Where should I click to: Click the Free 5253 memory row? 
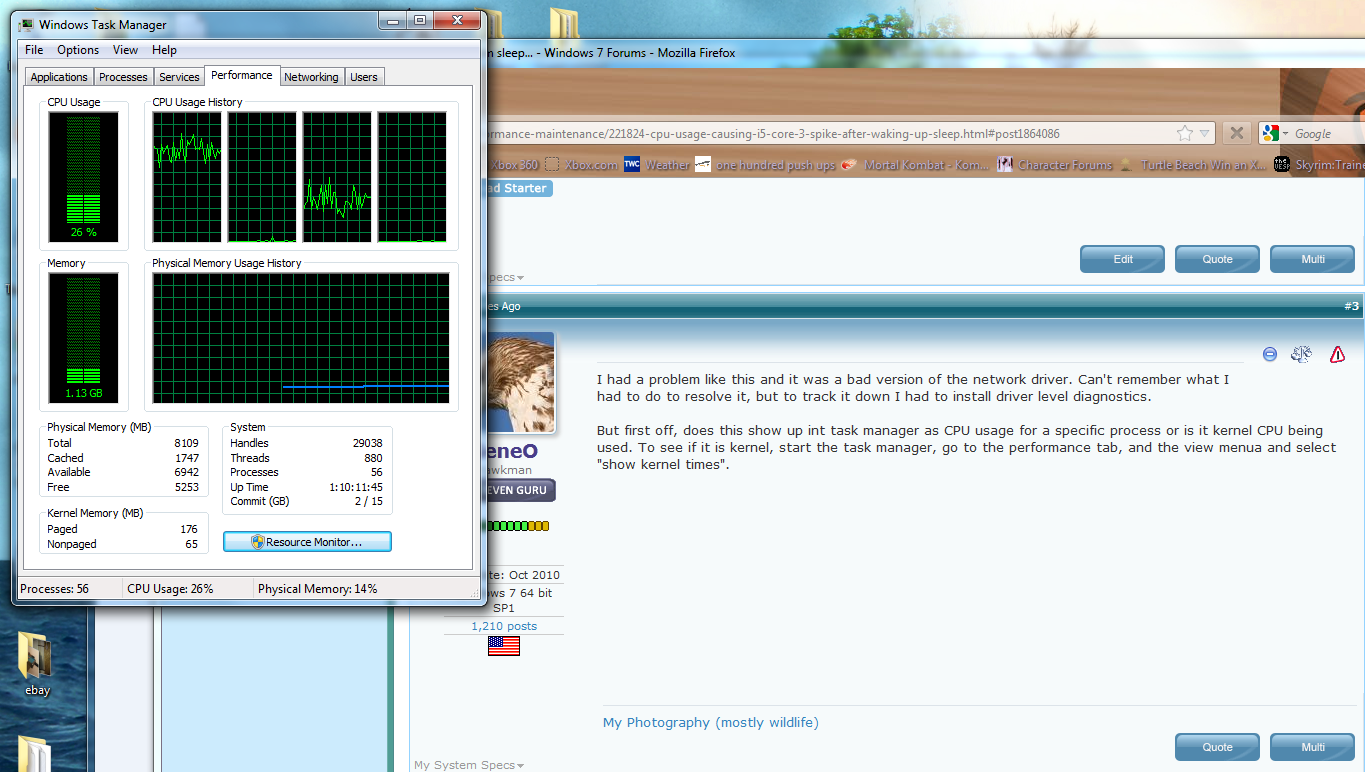123,487
